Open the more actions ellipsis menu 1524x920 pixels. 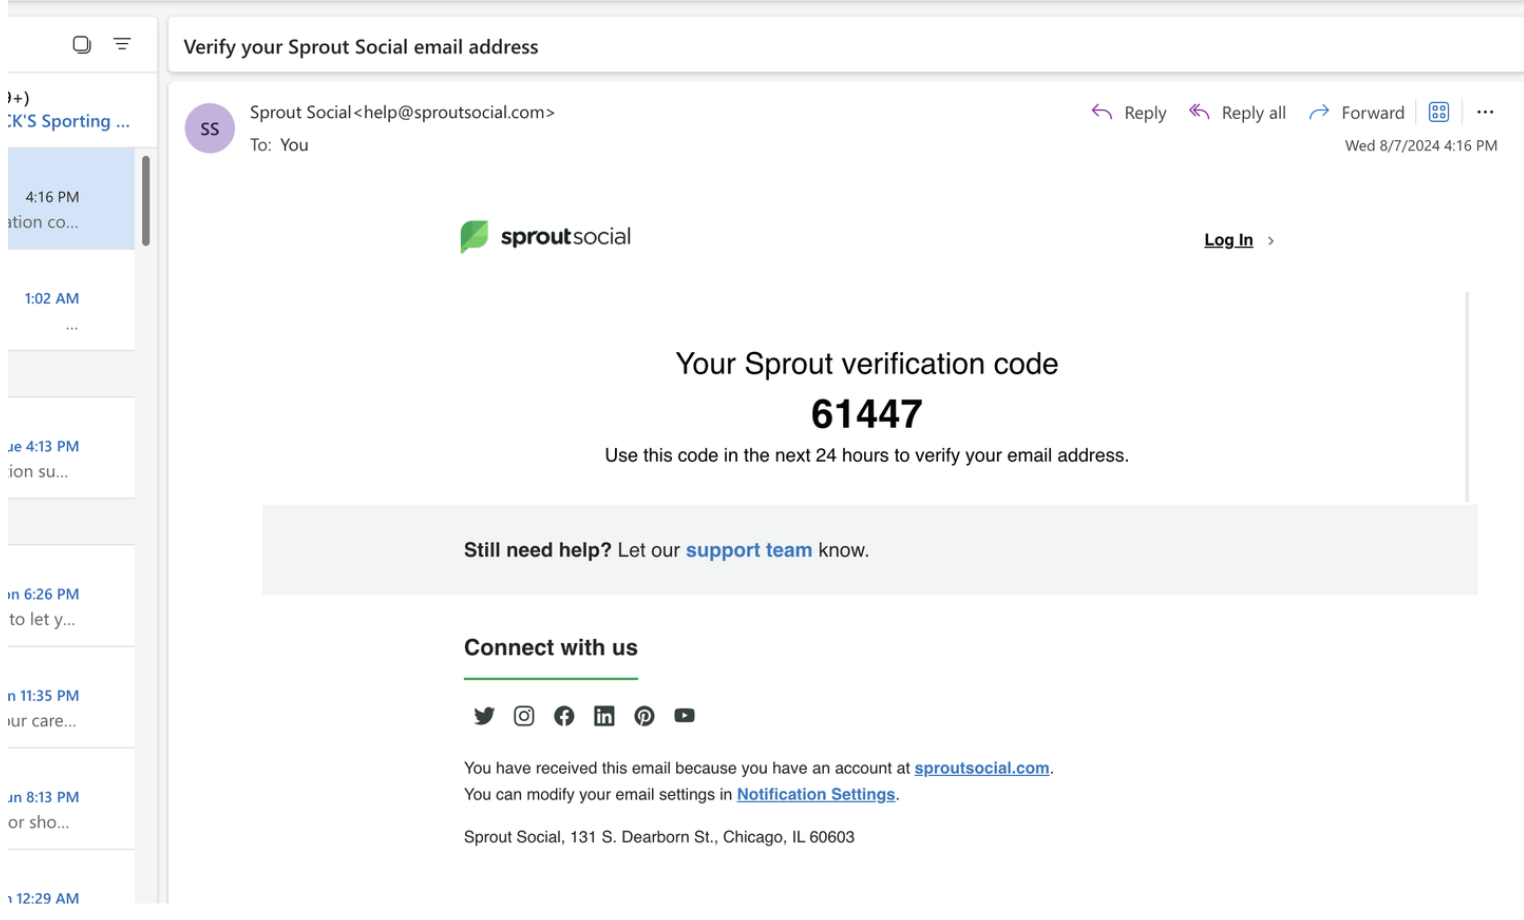pos(1487,112)
